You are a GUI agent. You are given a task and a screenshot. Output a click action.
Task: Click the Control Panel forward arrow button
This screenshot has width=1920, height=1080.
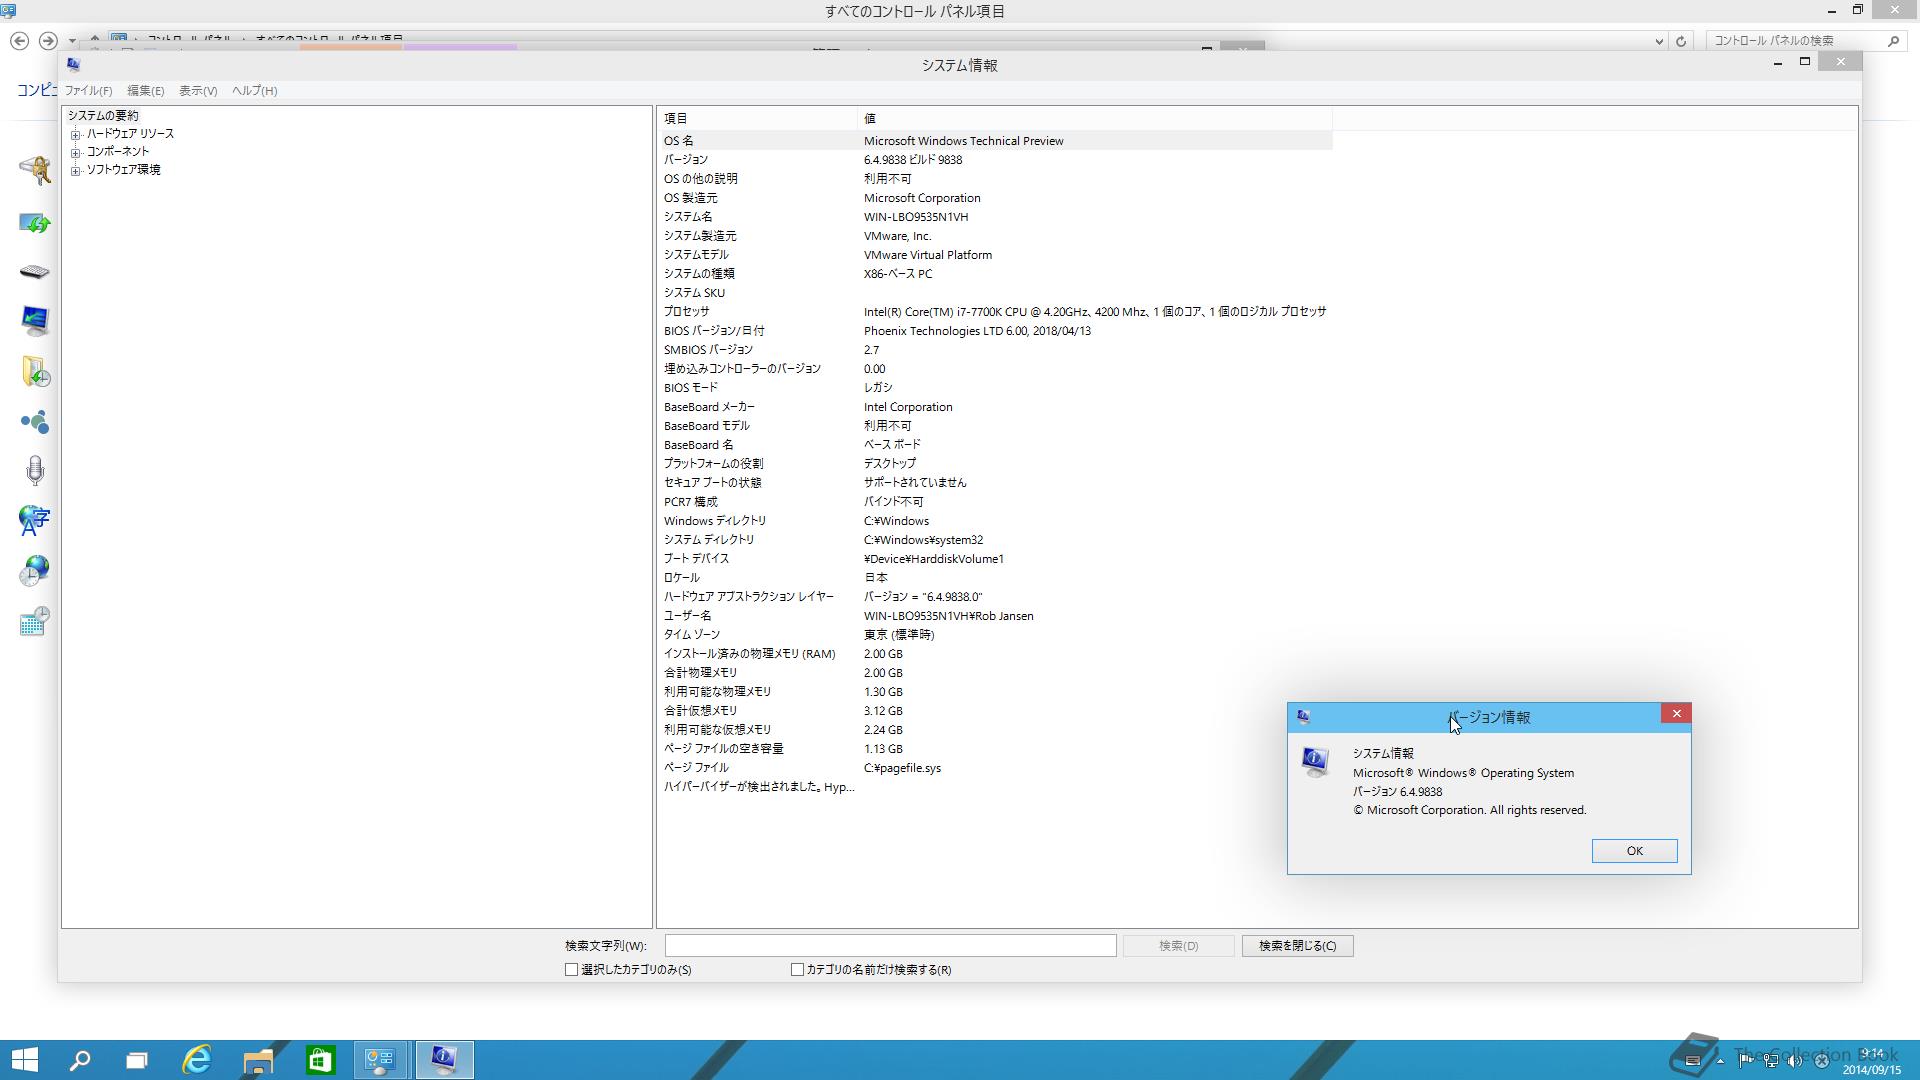[x=47, y=41]
